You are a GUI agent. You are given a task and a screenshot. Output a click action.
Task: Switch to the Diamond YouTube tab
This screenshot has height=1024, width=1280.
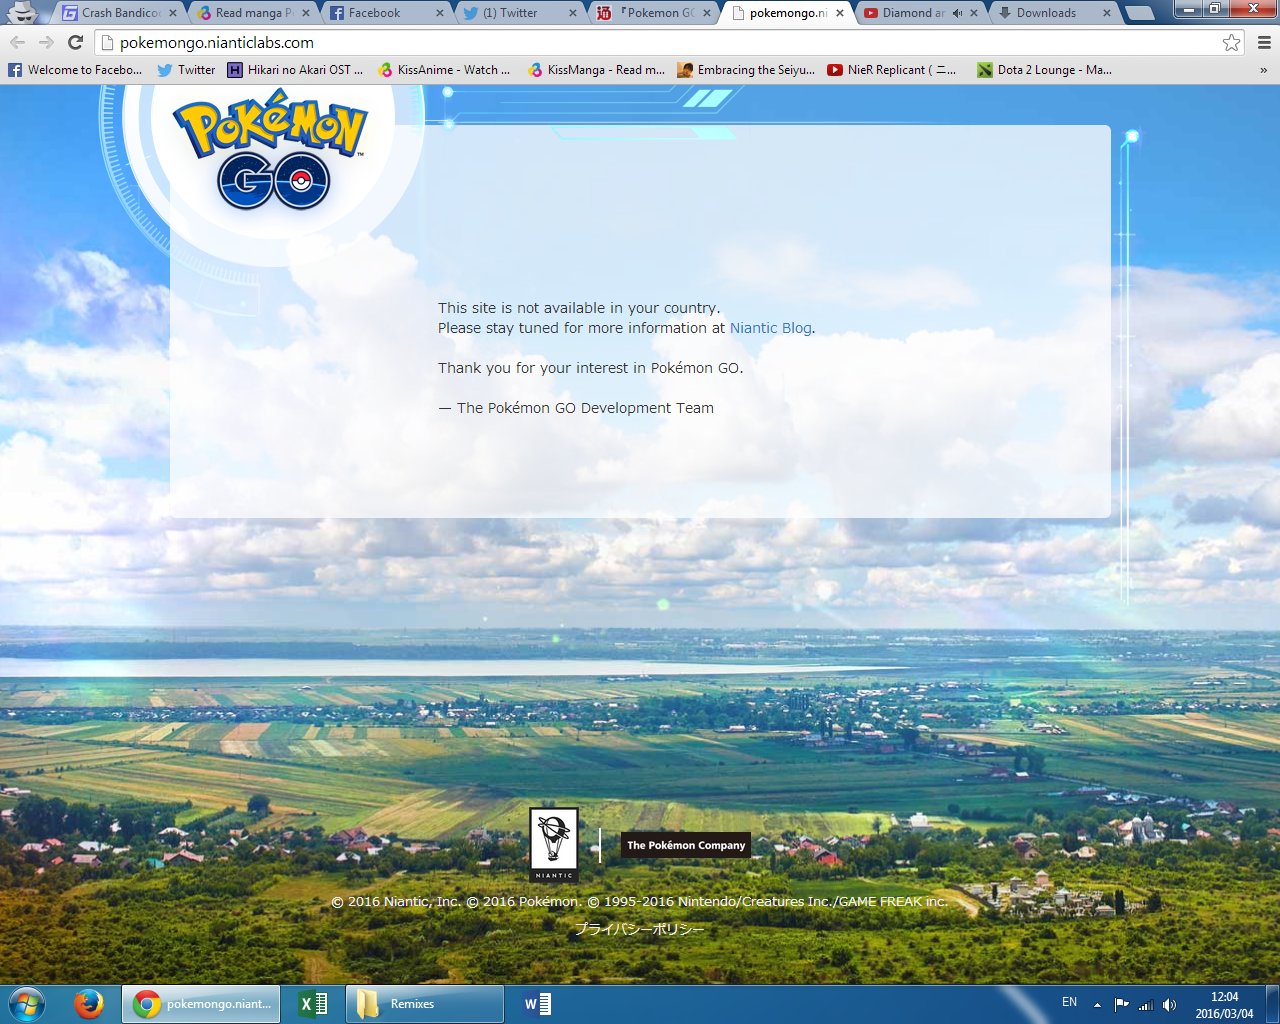[x=914, y=13]
